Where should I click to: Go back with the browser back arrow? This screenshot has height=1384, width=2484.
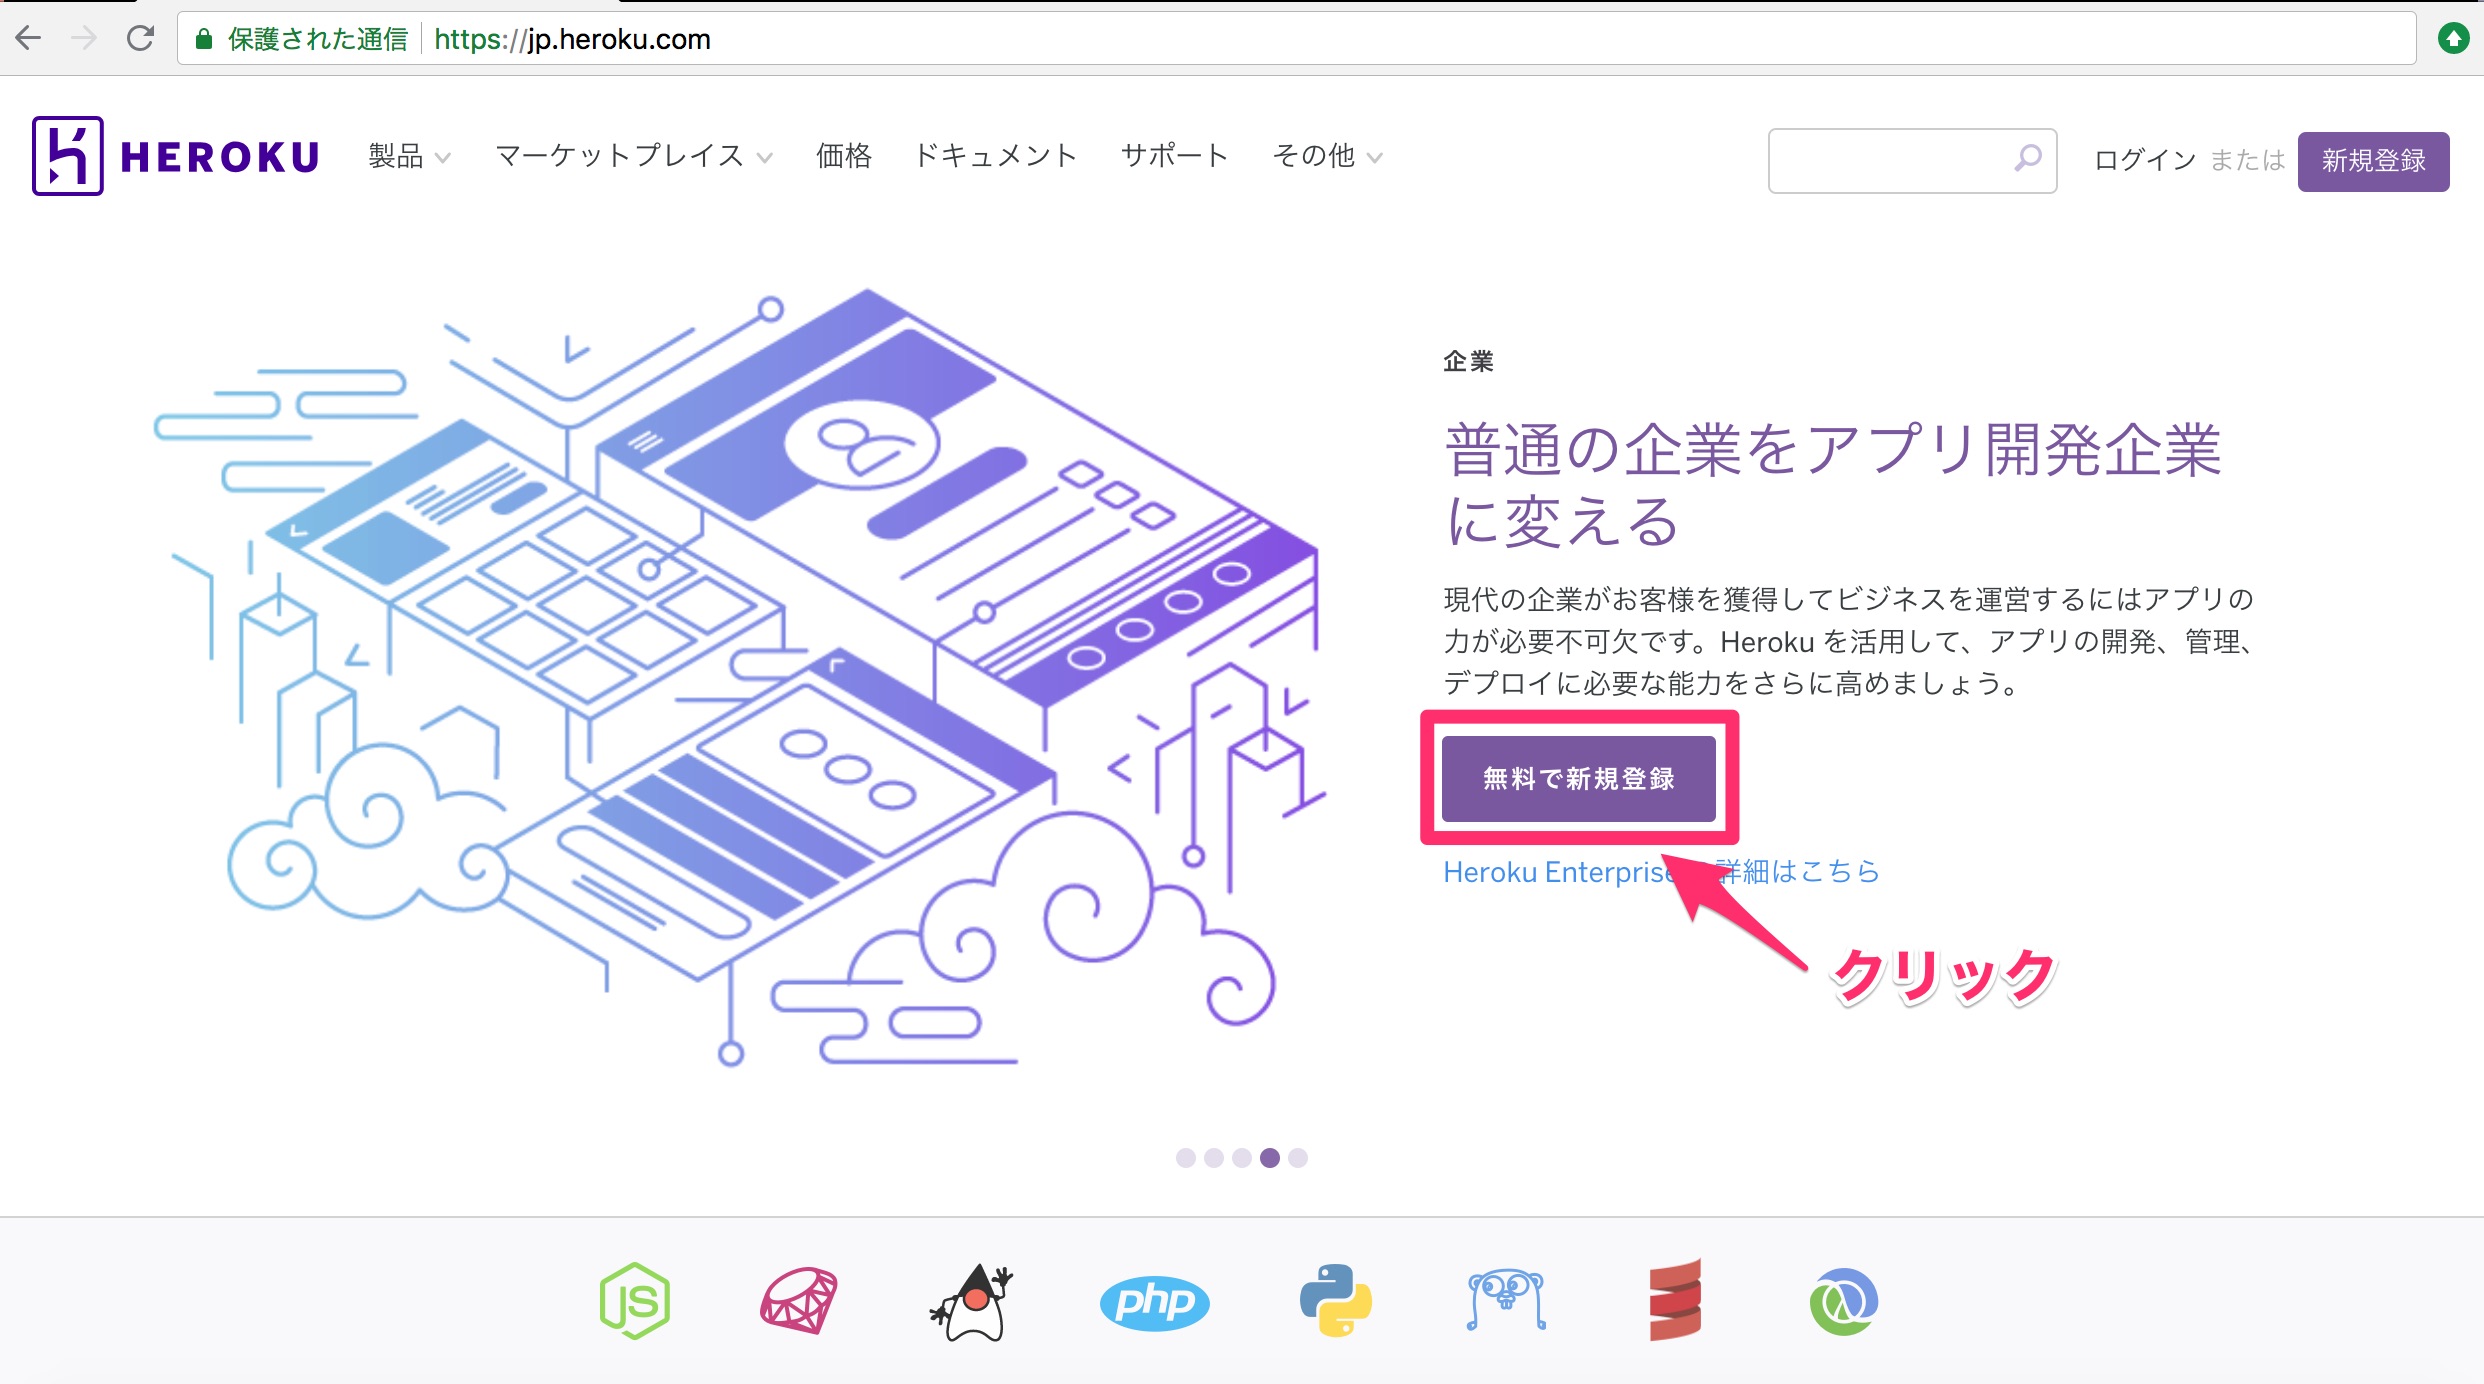coord(28,39)
